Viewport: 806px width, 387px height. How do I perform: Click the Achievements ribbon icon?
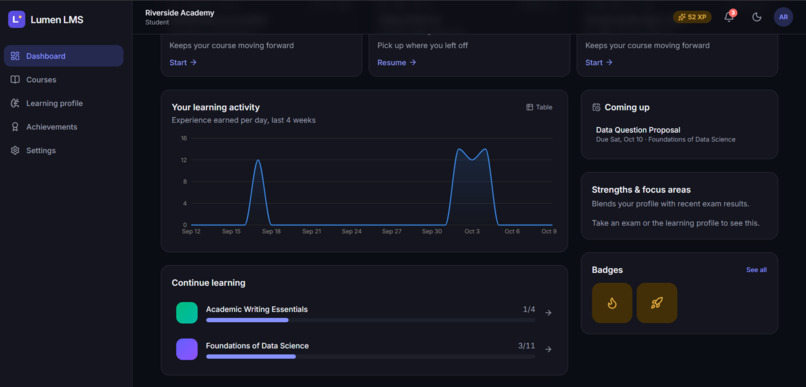click(x=15, y=127)
